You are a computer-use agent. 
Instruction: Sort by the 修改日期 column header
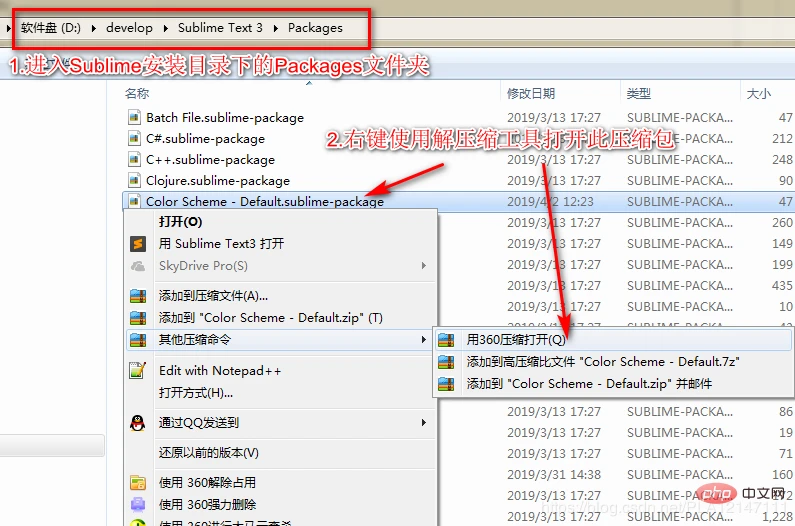click(x=531, y=94)
